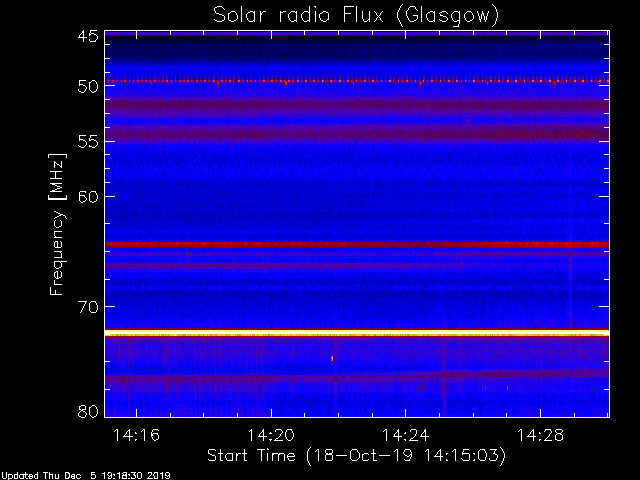Click the 14:16 time axis label
This screenshot has width=640, height=480.
click(136, 435)
